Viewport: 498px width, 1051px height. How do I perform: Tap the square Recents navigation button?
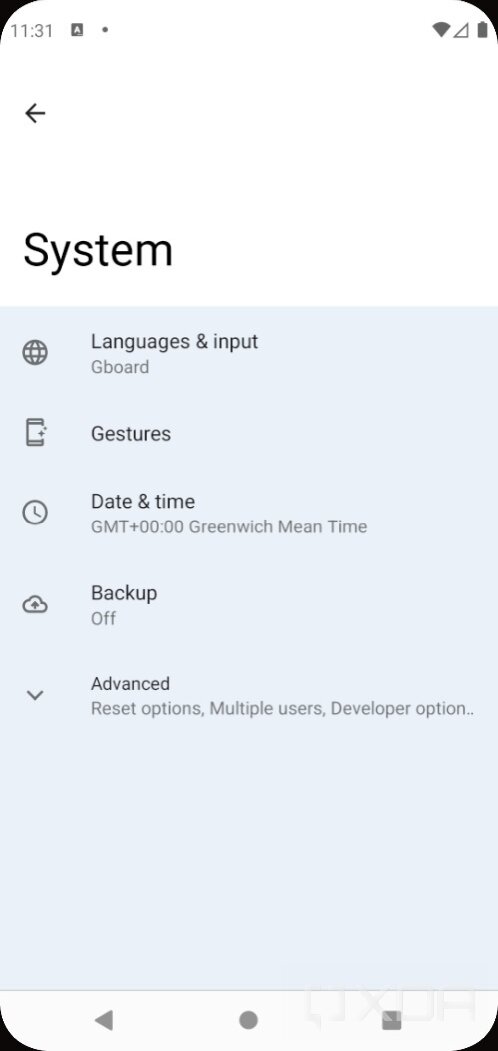[391, 1020]
